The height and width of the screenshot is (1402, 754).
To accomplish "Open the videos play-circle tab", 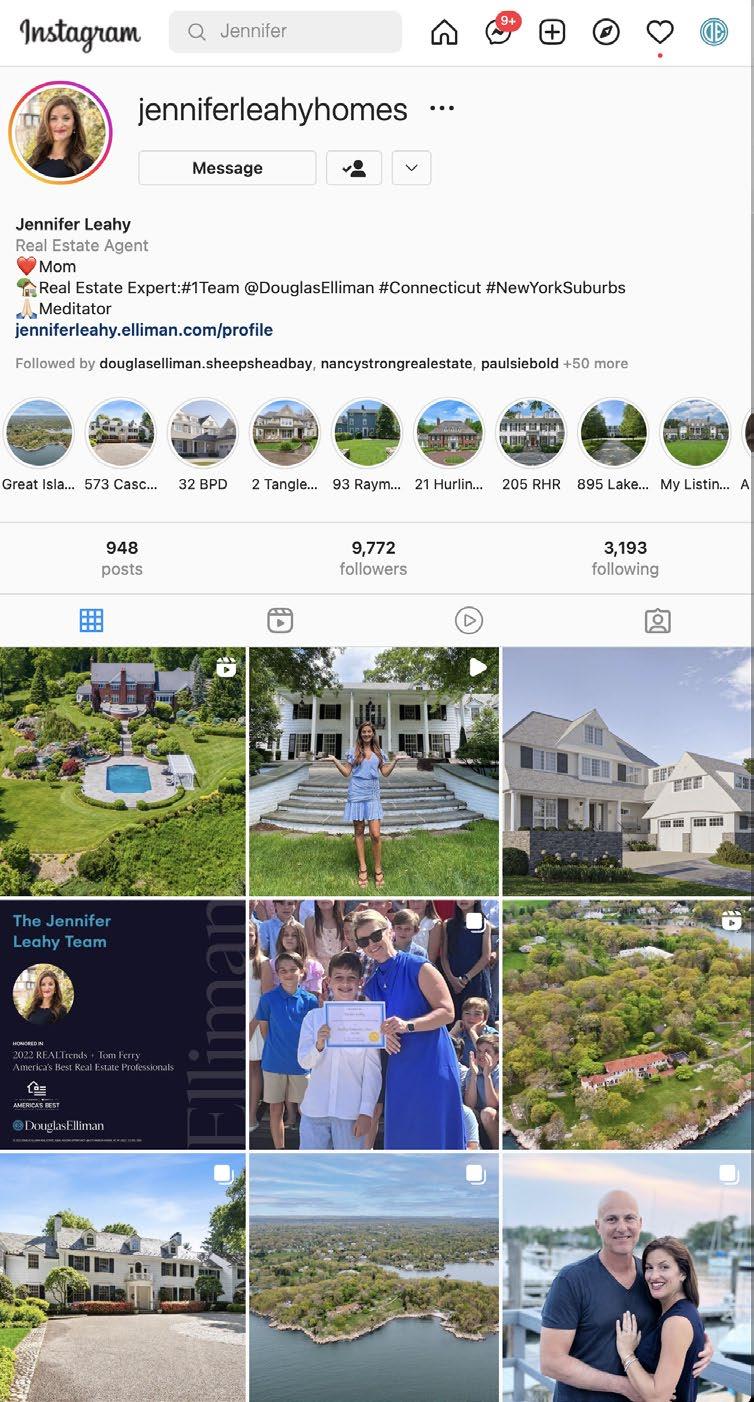I will pyautogui.click(x=469, y=621).
